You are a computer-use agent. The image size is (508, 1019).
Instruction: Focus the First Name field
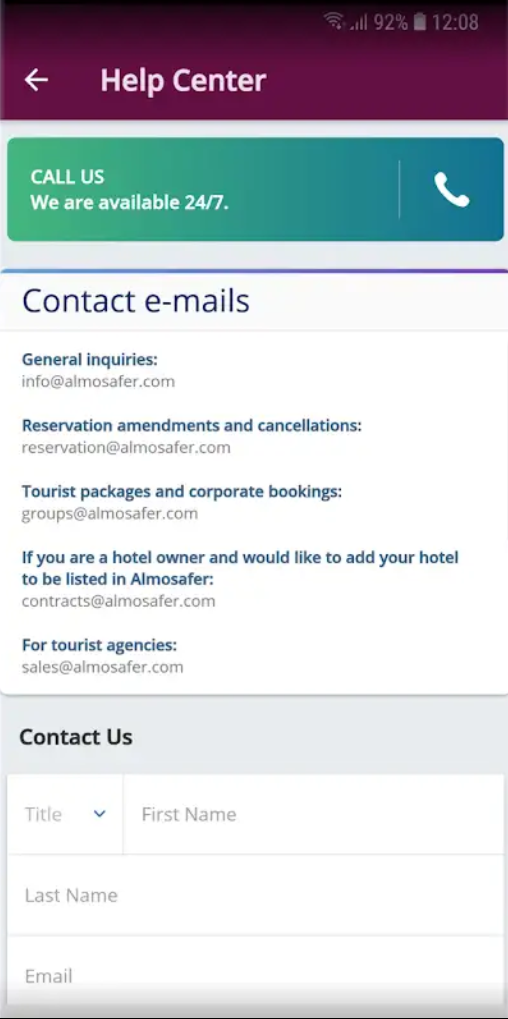[314, 814]
